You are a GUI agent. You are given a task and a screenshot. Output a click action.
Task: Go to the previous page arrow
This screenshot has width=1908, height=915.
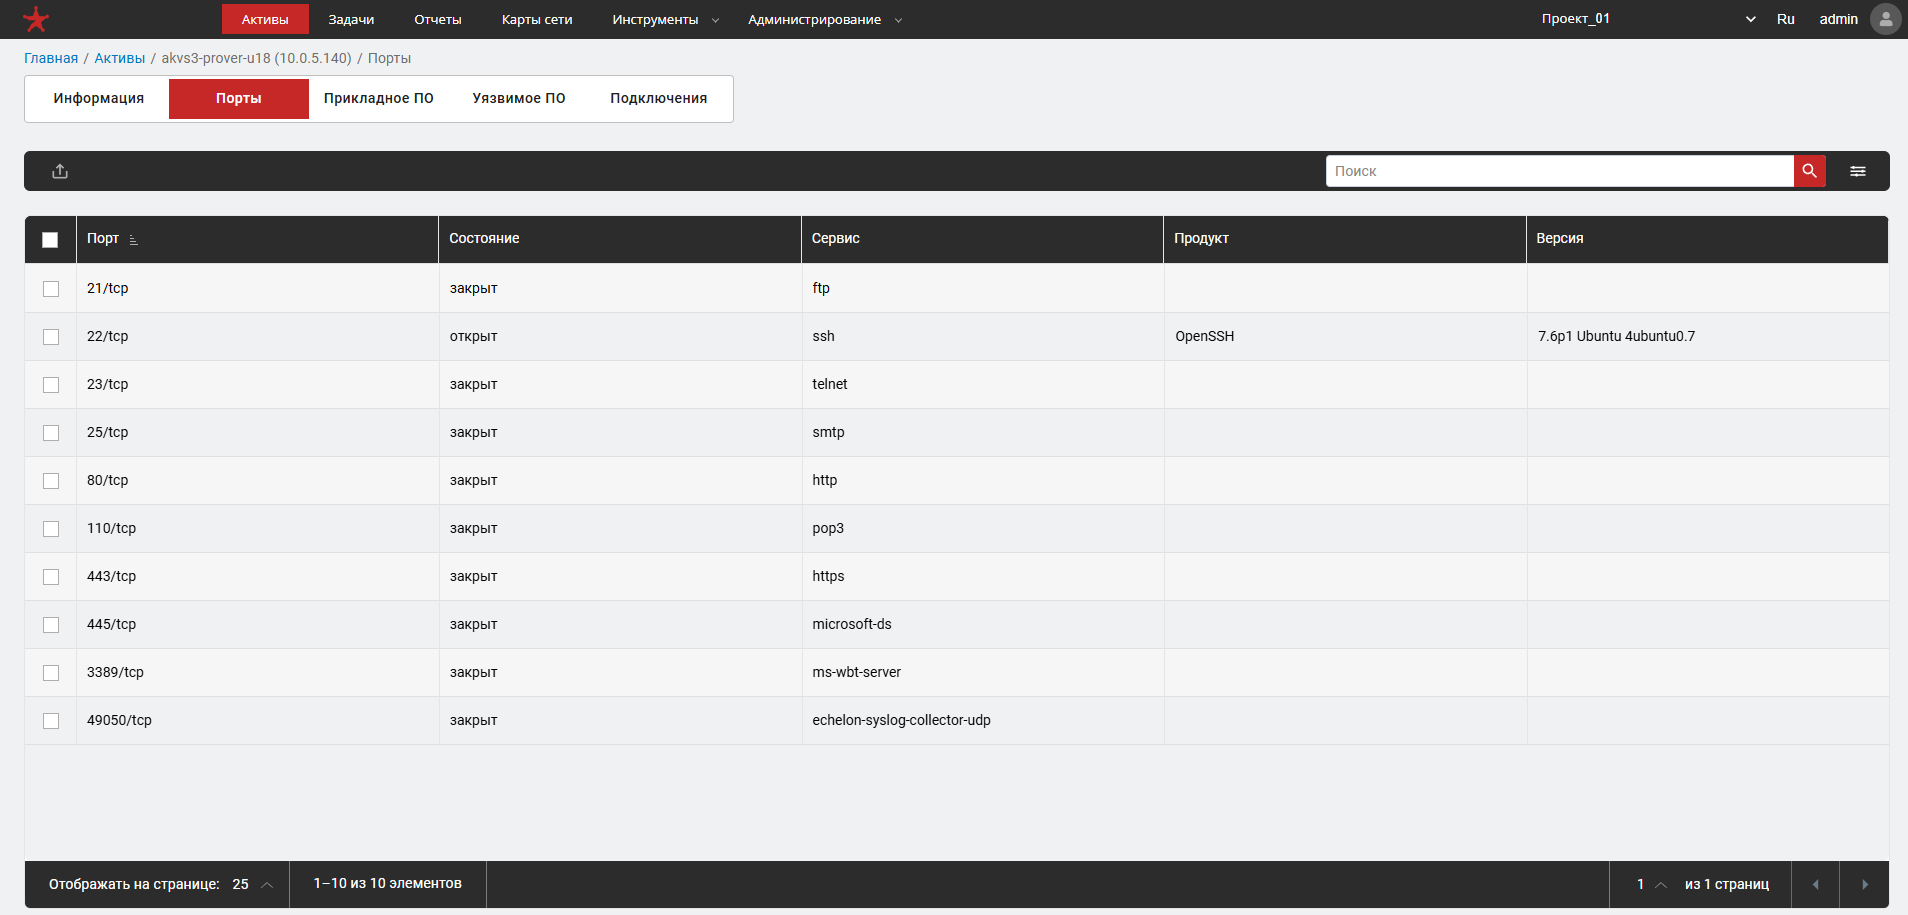coord(1815,885)
